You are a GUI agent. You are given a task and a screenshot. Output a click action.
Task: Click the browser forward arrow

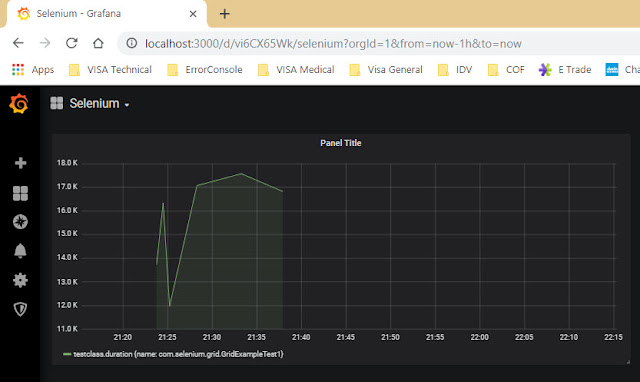coord(45,43)
